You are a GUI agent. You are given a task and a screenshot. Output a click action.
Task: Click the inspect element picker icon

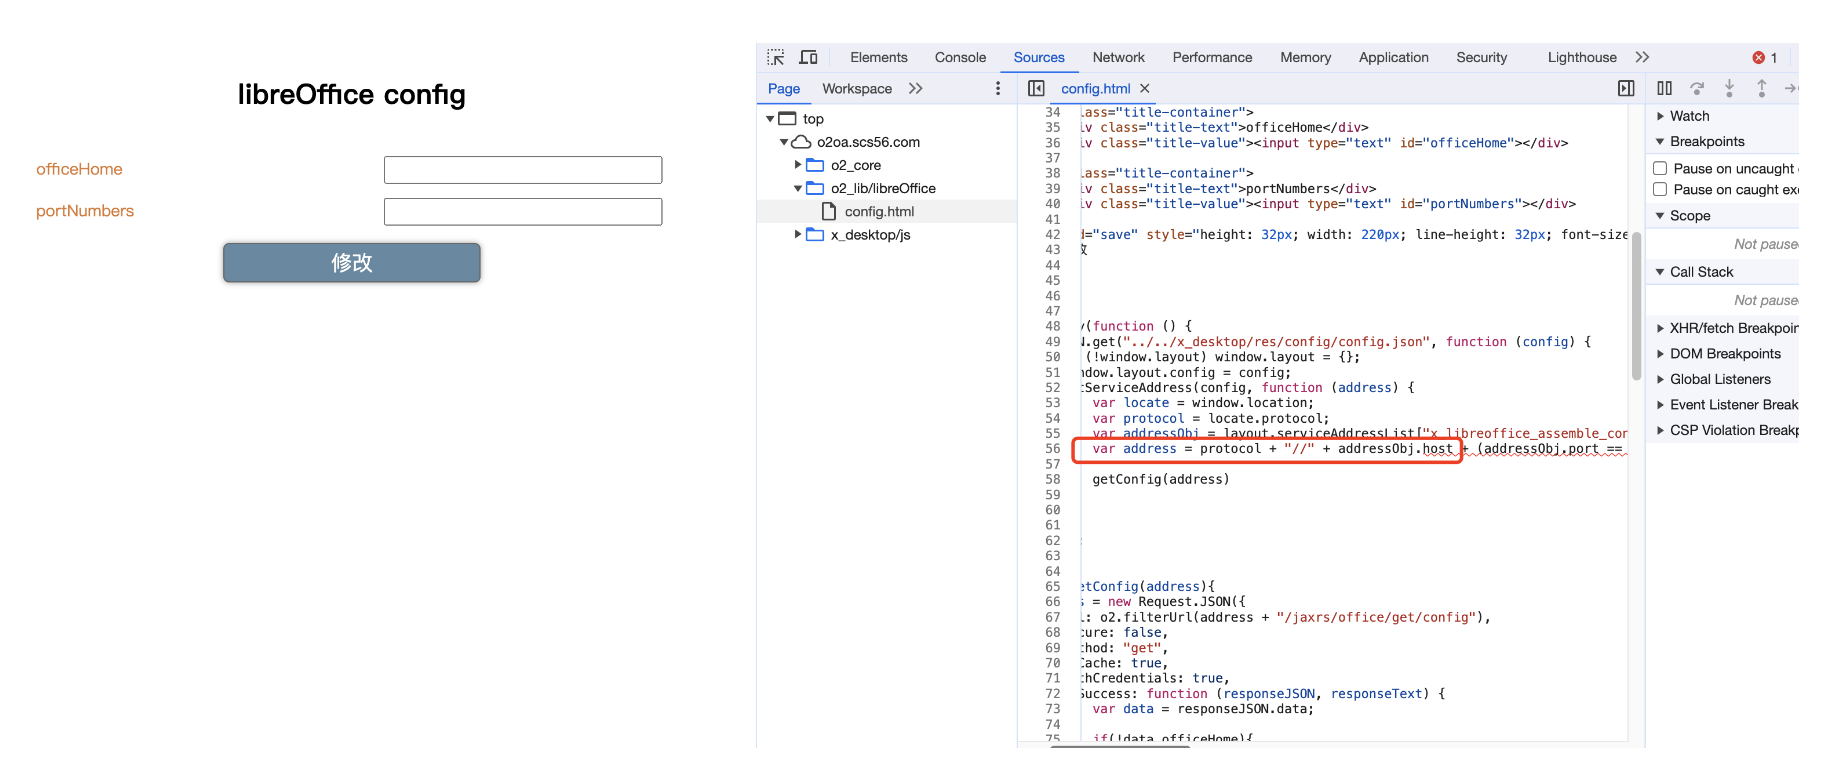[x=776, y=57]
